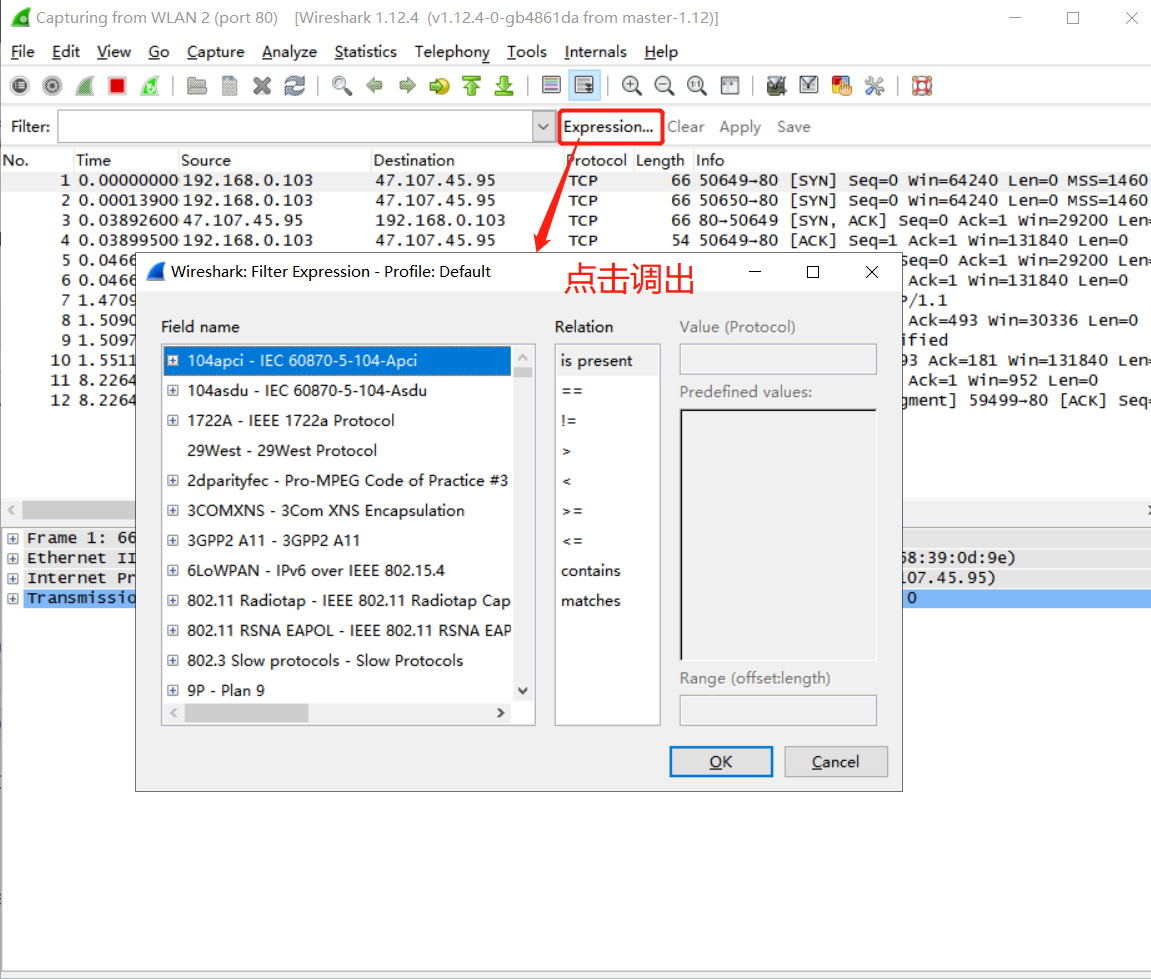Toggle packet list colorization
The image size is (1151, 979).
[x=551, y=86]
